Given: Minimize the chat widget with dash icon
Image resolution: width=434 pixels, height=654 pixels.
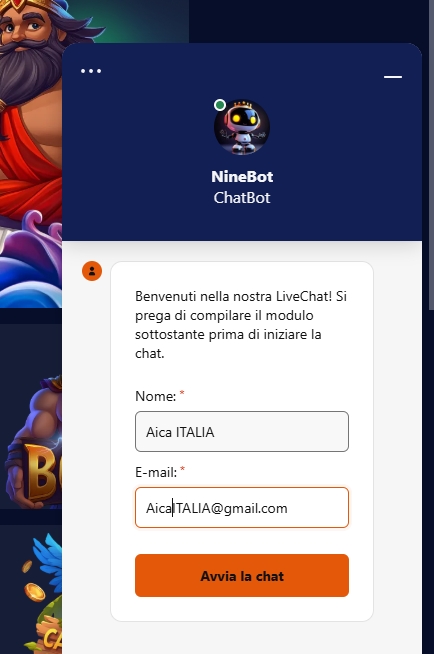Looking at the screenshot, I should [x=393, y=77].
